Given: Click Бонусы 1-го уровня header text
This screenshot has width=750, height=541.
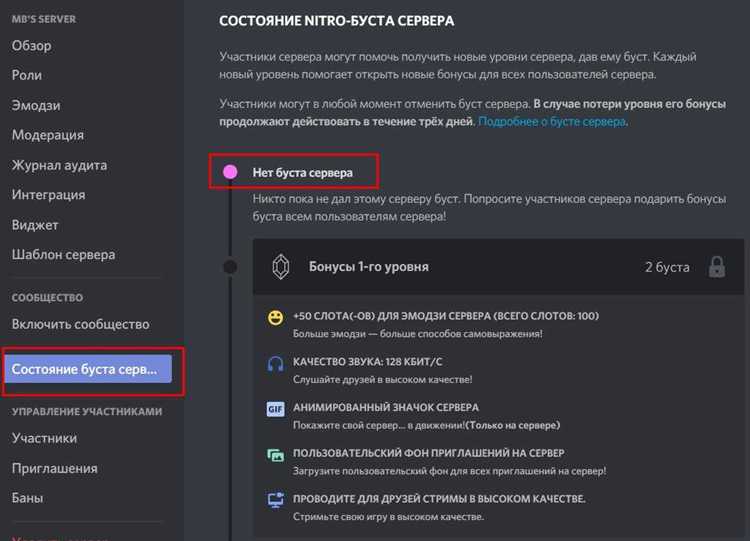Looking at the screenshot, I should coord(368,267).
